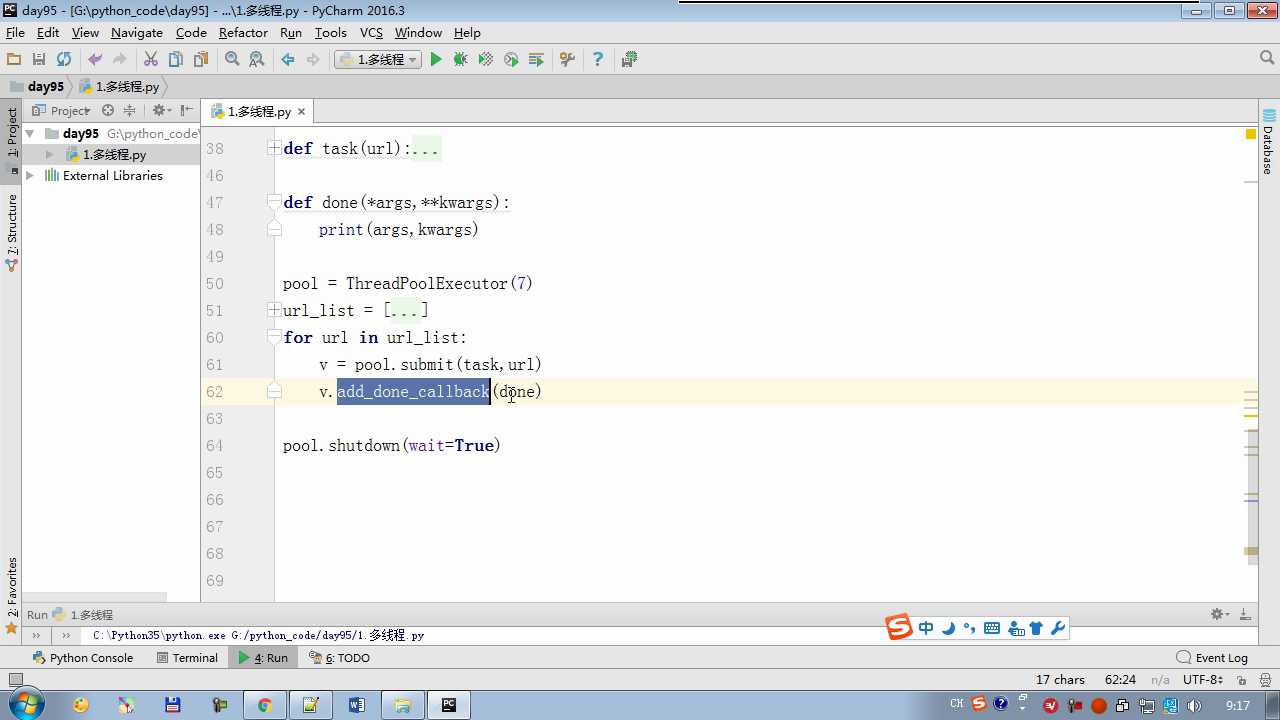Open the Python Console tool window
This screenshot has width=1280, height=720.
(82, 658)
